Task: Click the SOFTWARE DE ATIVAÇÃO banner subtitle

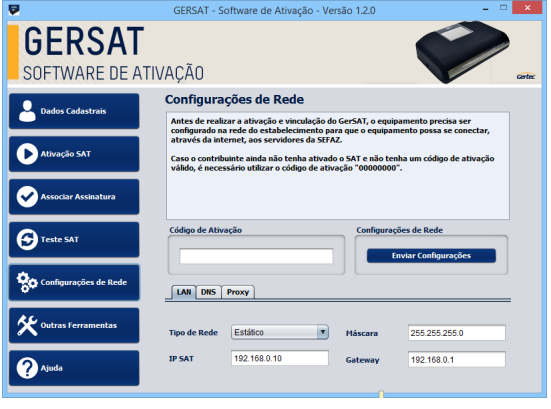Action: [x=113, y=73]
